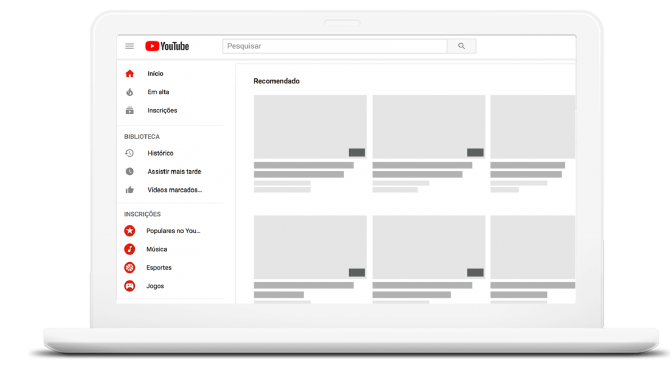Click the thumbs-up Vídeos marcados icon

click(x=129, y=190)
